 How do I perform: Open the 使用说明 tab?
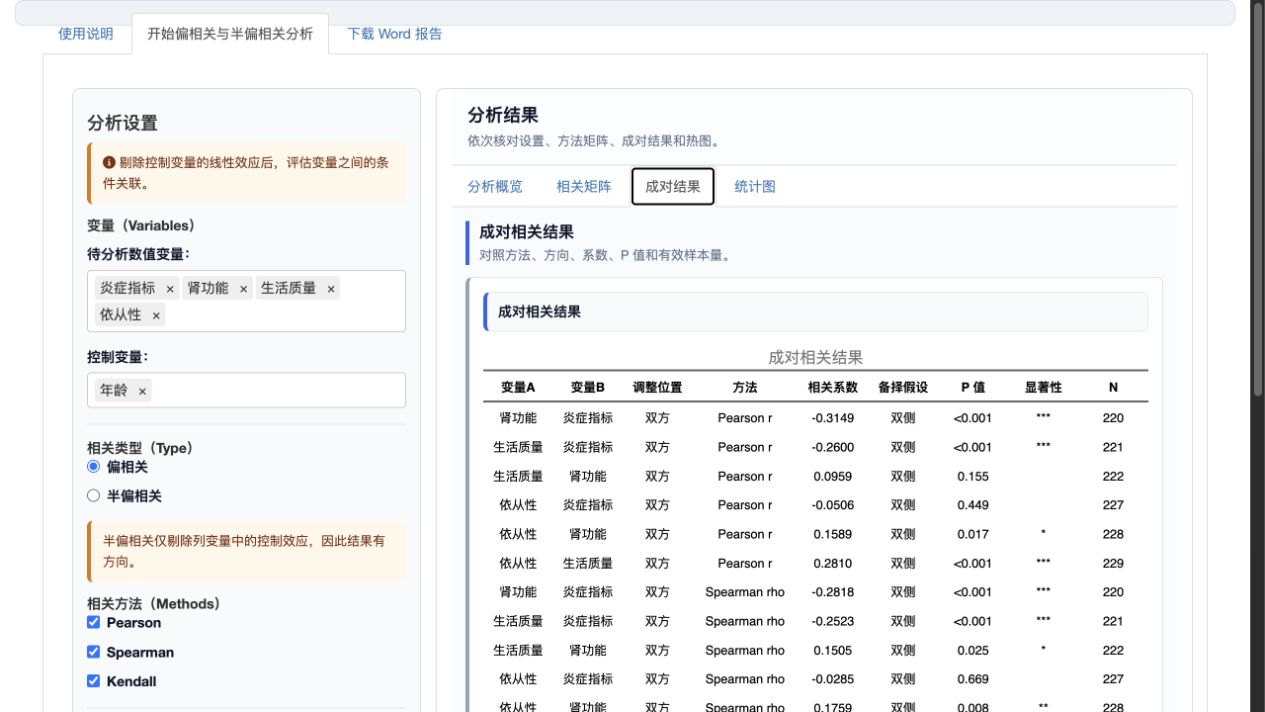point(86,34)
